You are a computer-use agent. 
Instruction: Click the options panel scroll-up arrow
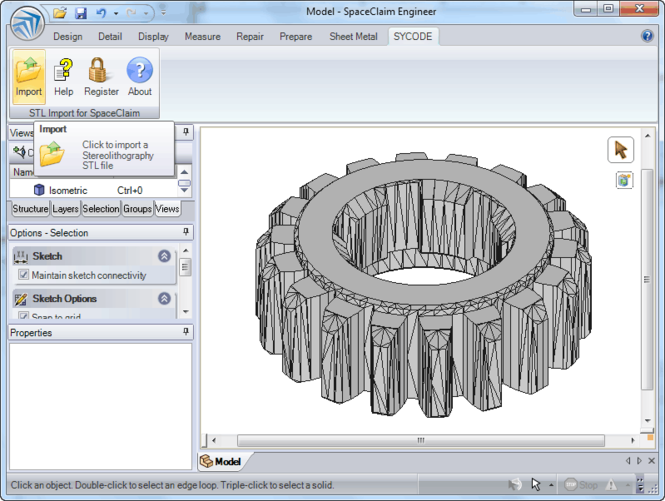point(185,250)
